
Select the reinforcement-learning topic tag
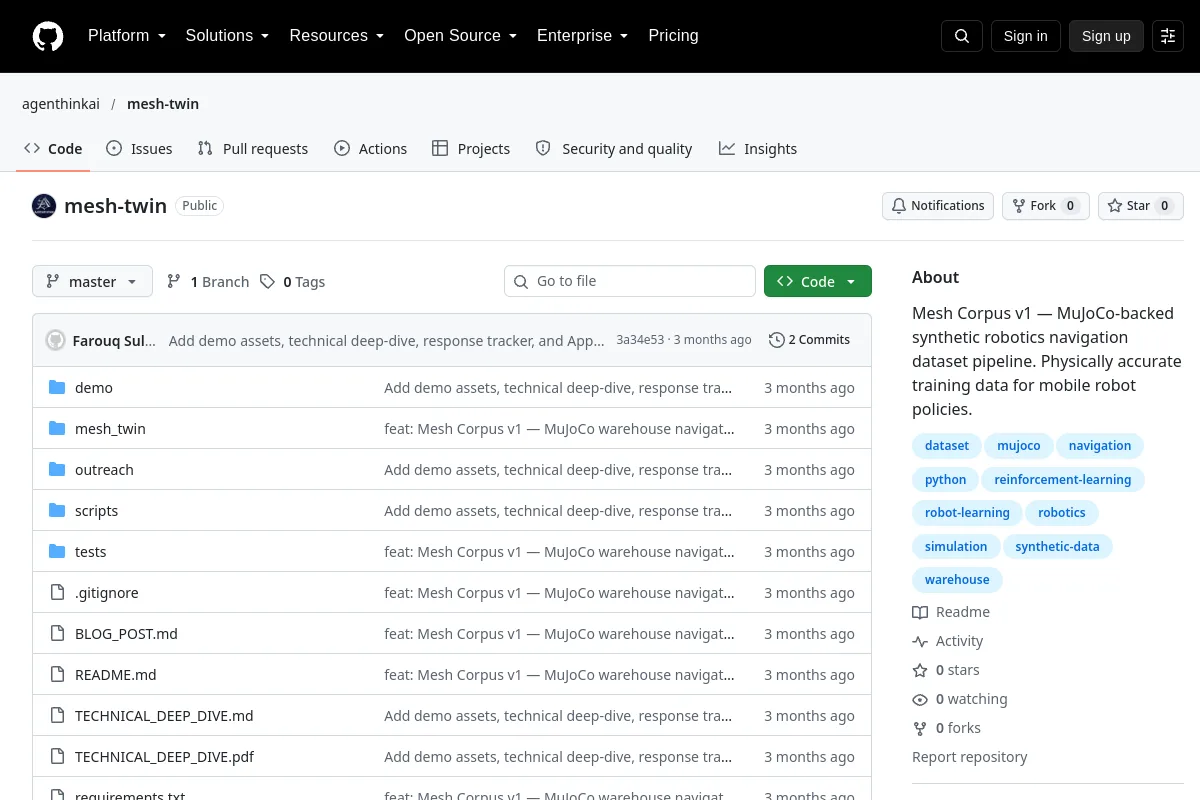click(1063, 480)
